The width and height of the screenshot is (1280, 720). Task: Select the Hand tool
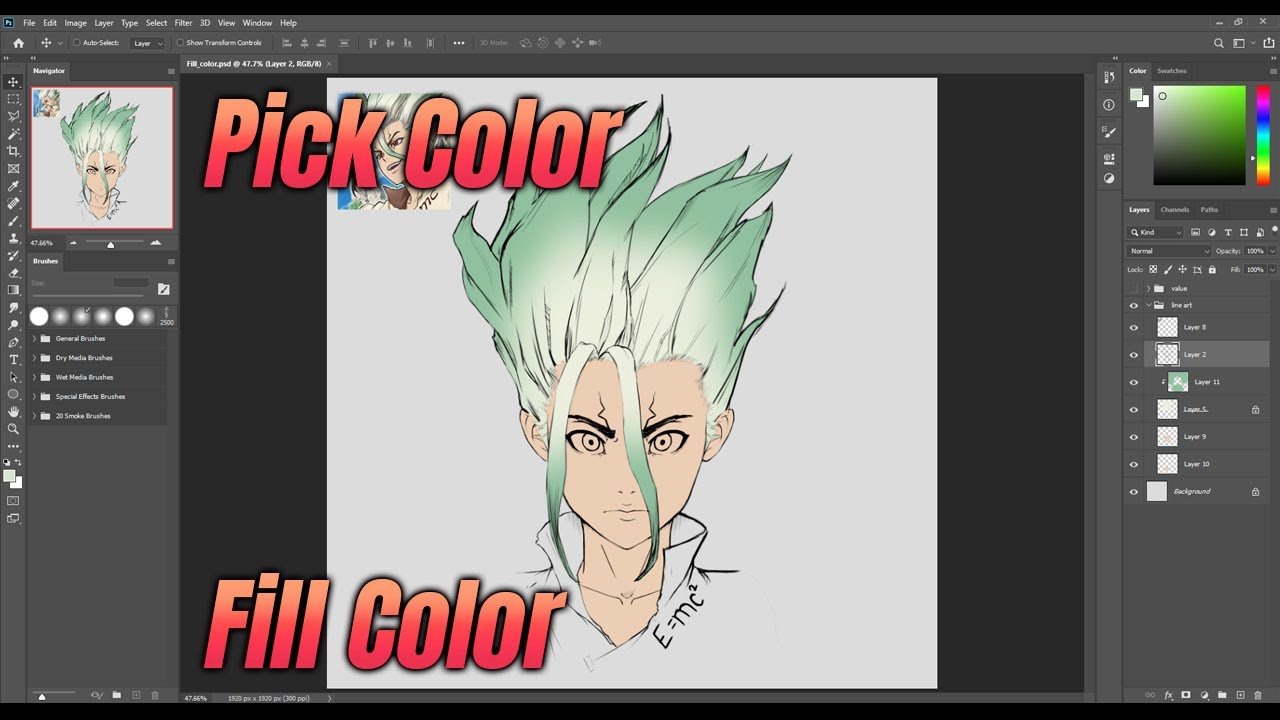pyautogui.click(x=13, y=411)
